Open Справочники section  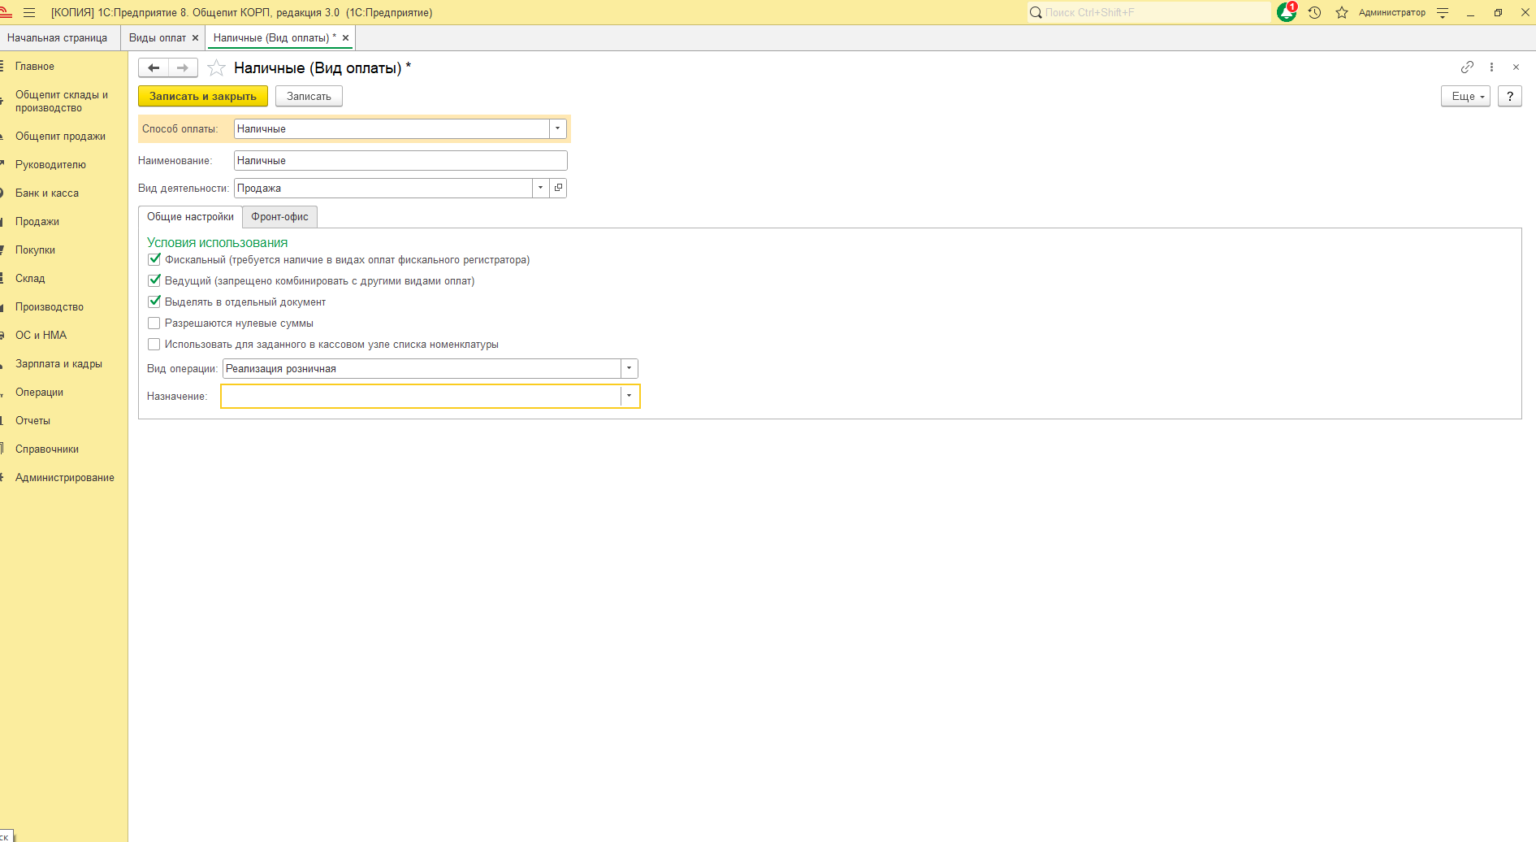click(47, 450)
